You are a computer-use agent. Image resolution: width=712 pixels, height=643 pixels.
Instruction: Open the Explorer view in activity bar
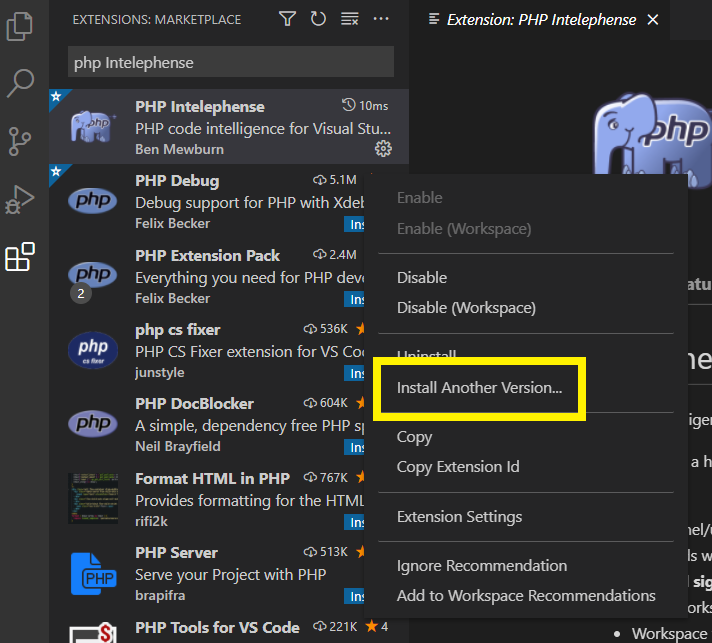click(x=20, y=26)
